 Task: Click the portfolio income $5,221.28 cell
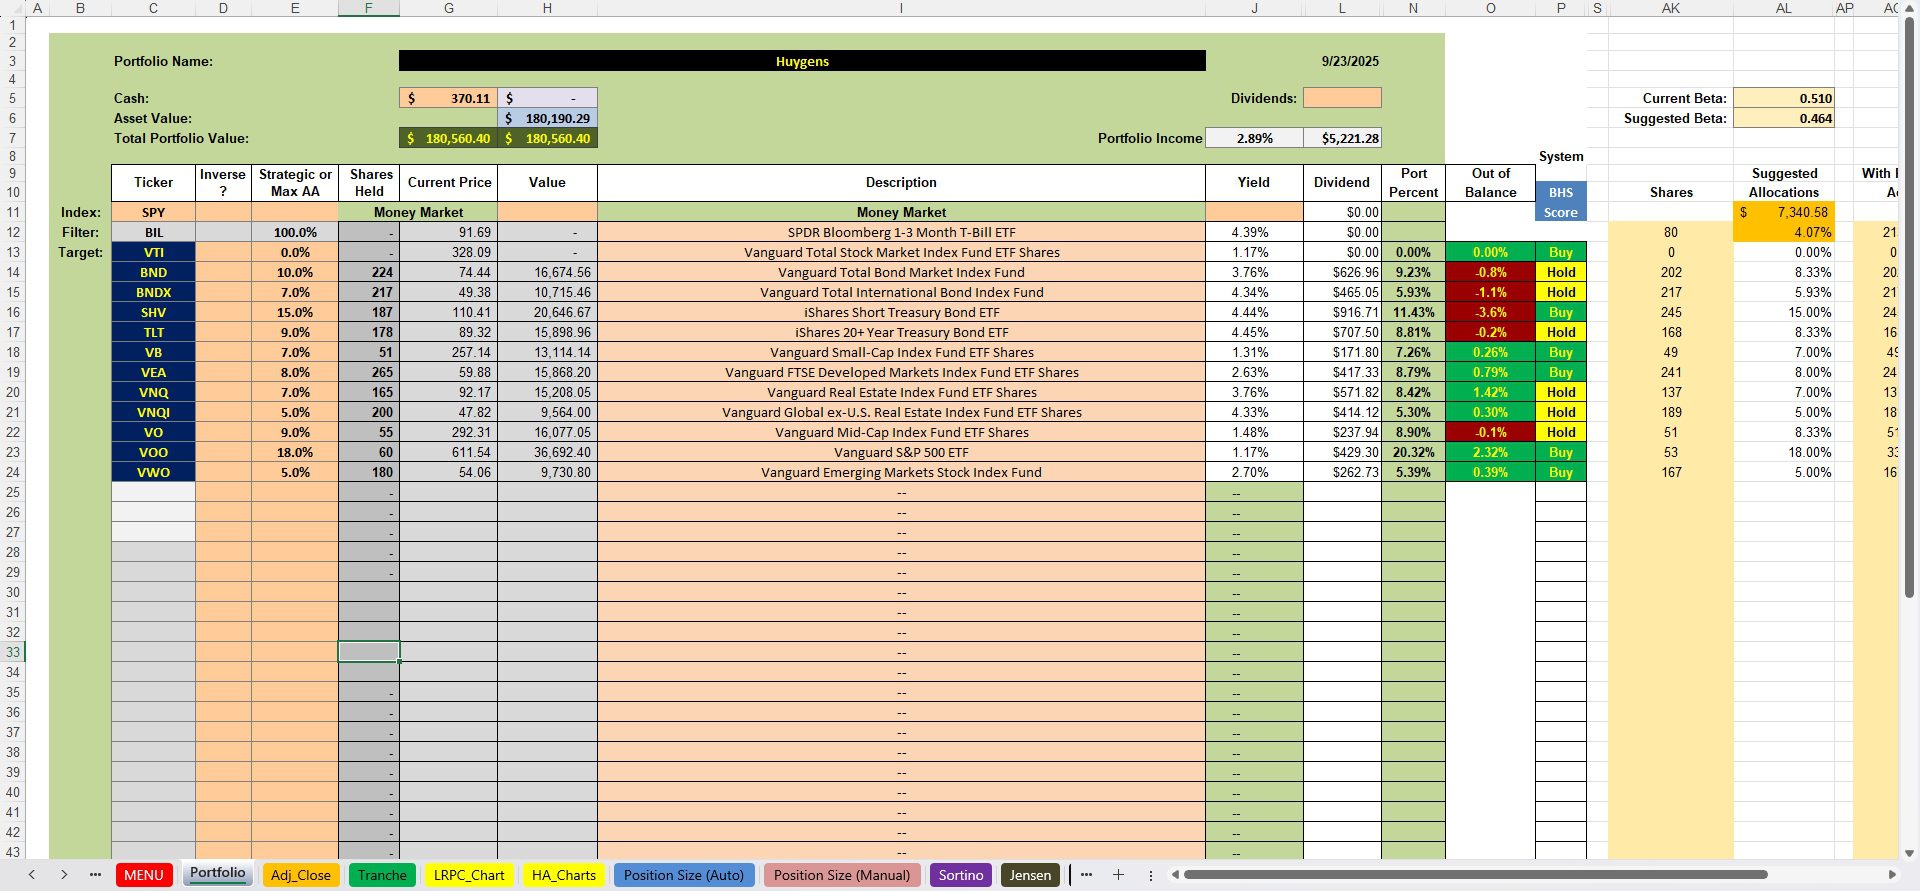(x=1342, y=138)
